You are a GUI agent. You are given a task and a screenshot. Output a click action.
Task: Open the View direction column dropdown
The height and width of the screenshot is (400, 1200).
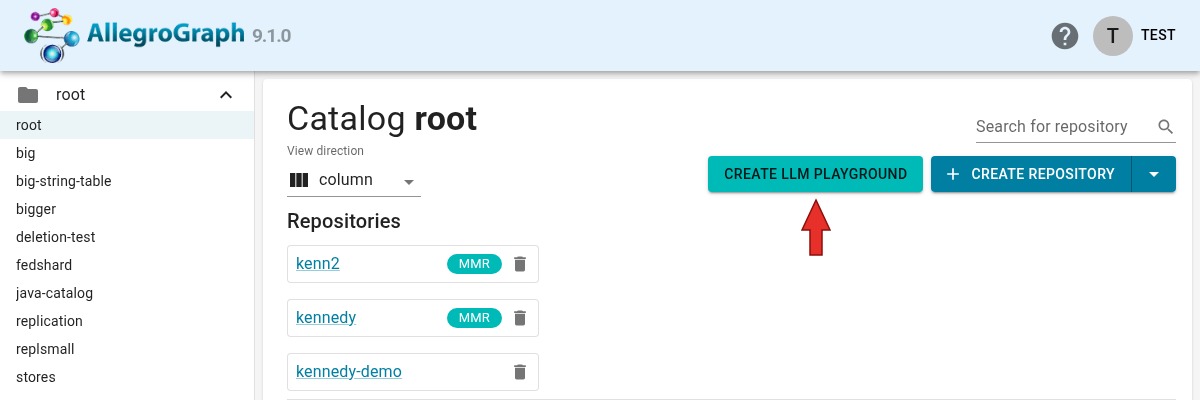tap(354, 181)
